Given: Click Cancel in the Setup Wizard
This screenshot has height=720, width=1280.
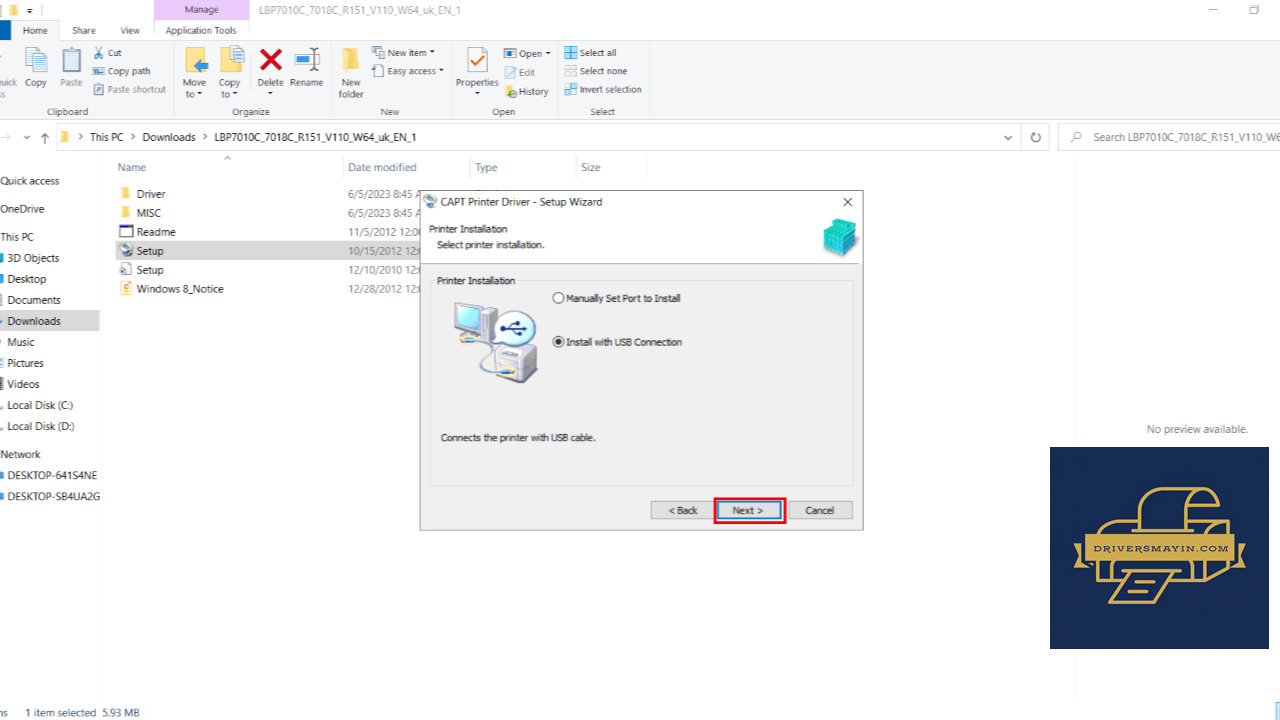Looking at the screenshot, I should pos(820,510).
